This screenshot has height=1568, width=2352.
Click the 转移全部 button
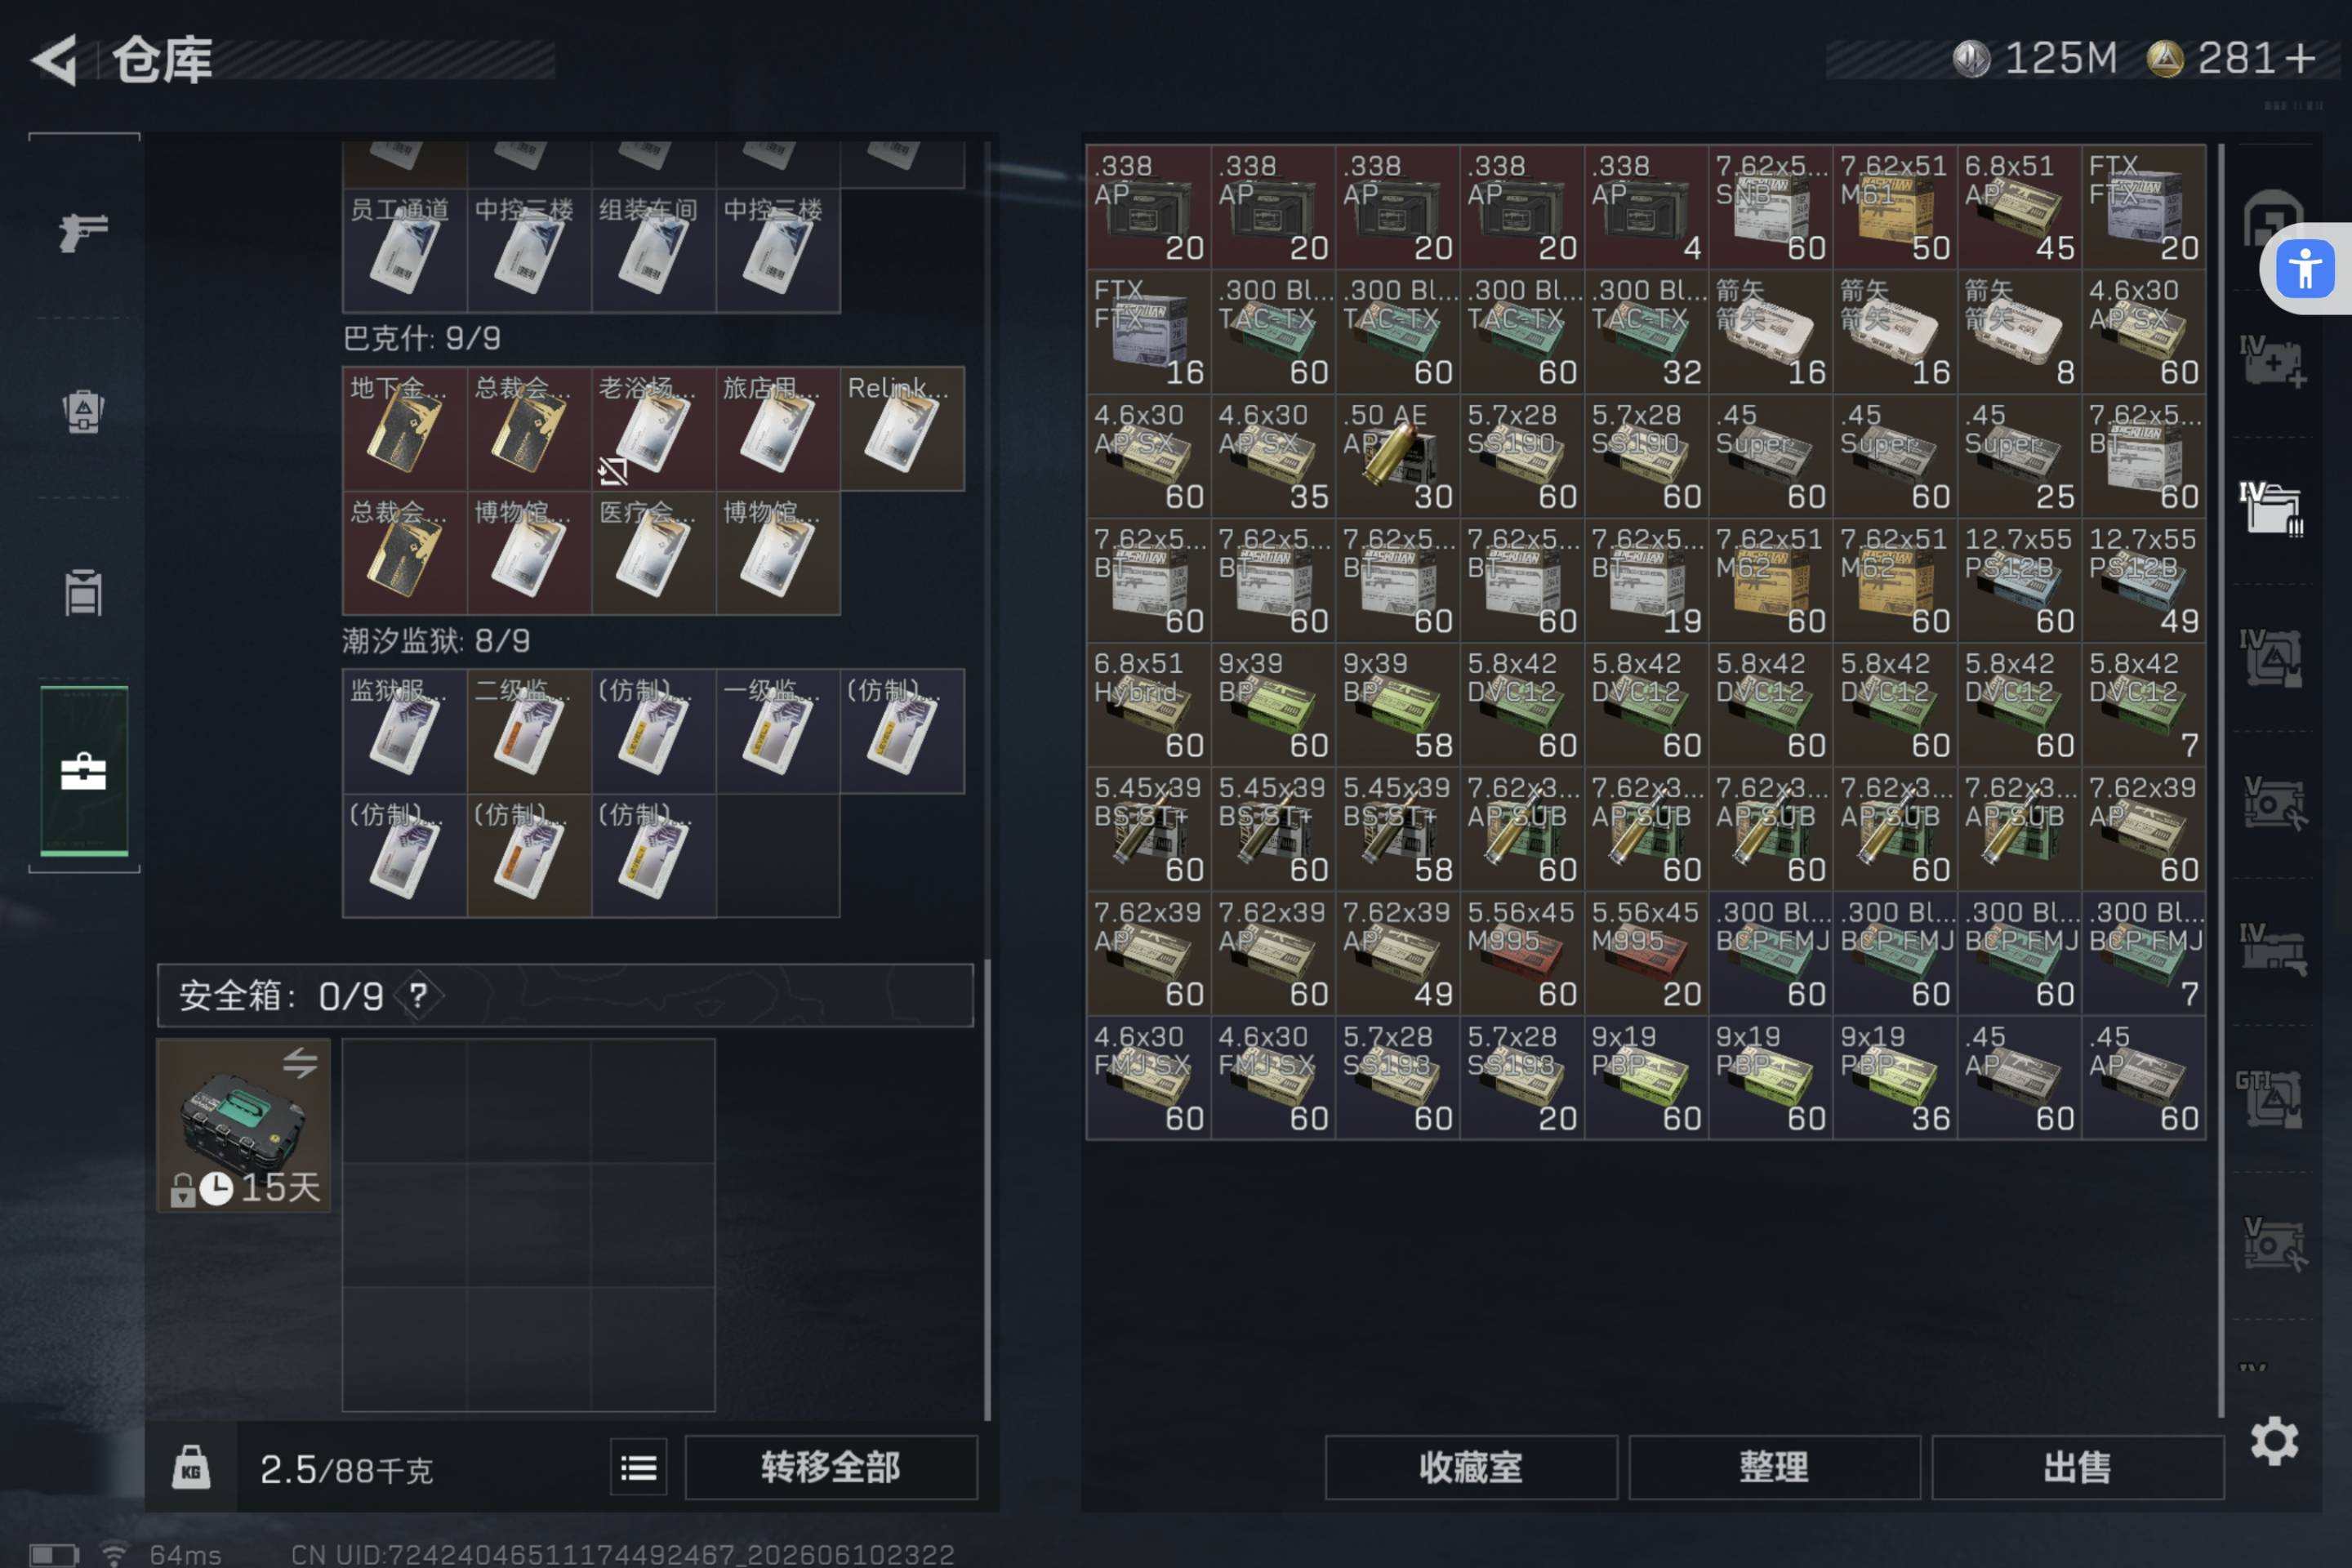(831, 1467)
